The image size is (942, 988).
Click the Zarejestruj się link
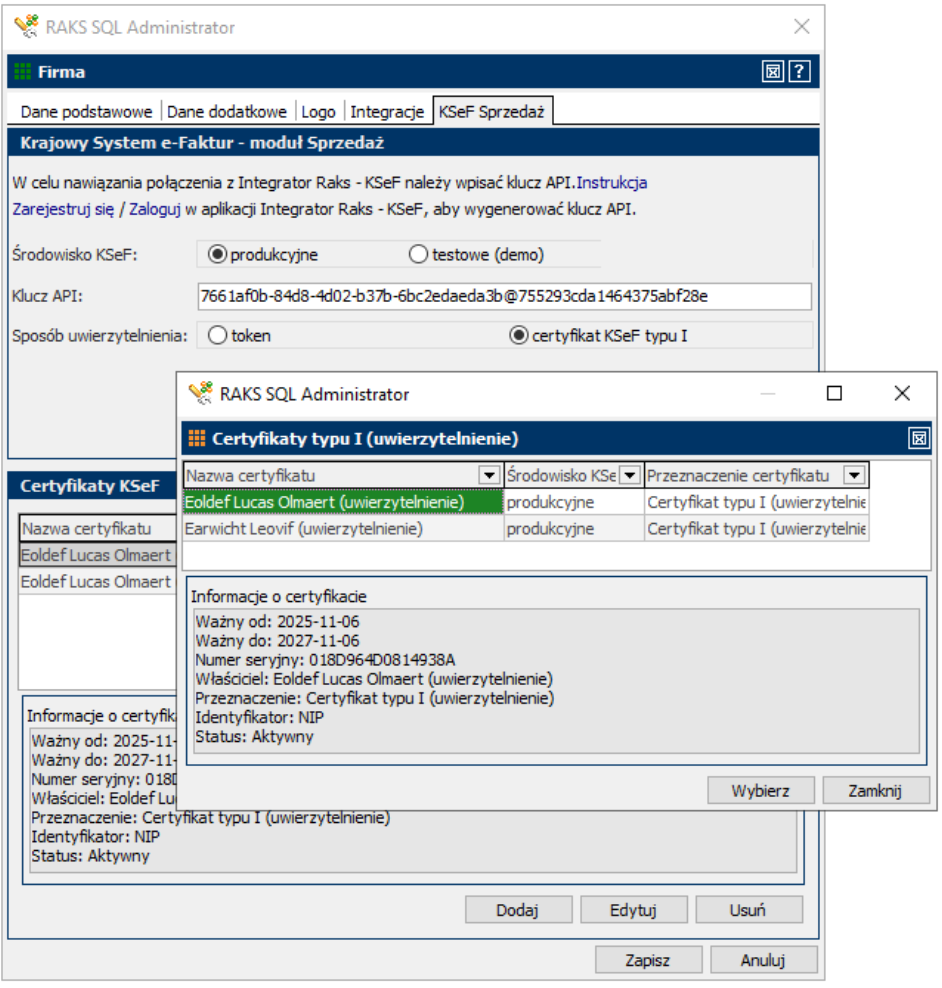click(x=62, y=209)
